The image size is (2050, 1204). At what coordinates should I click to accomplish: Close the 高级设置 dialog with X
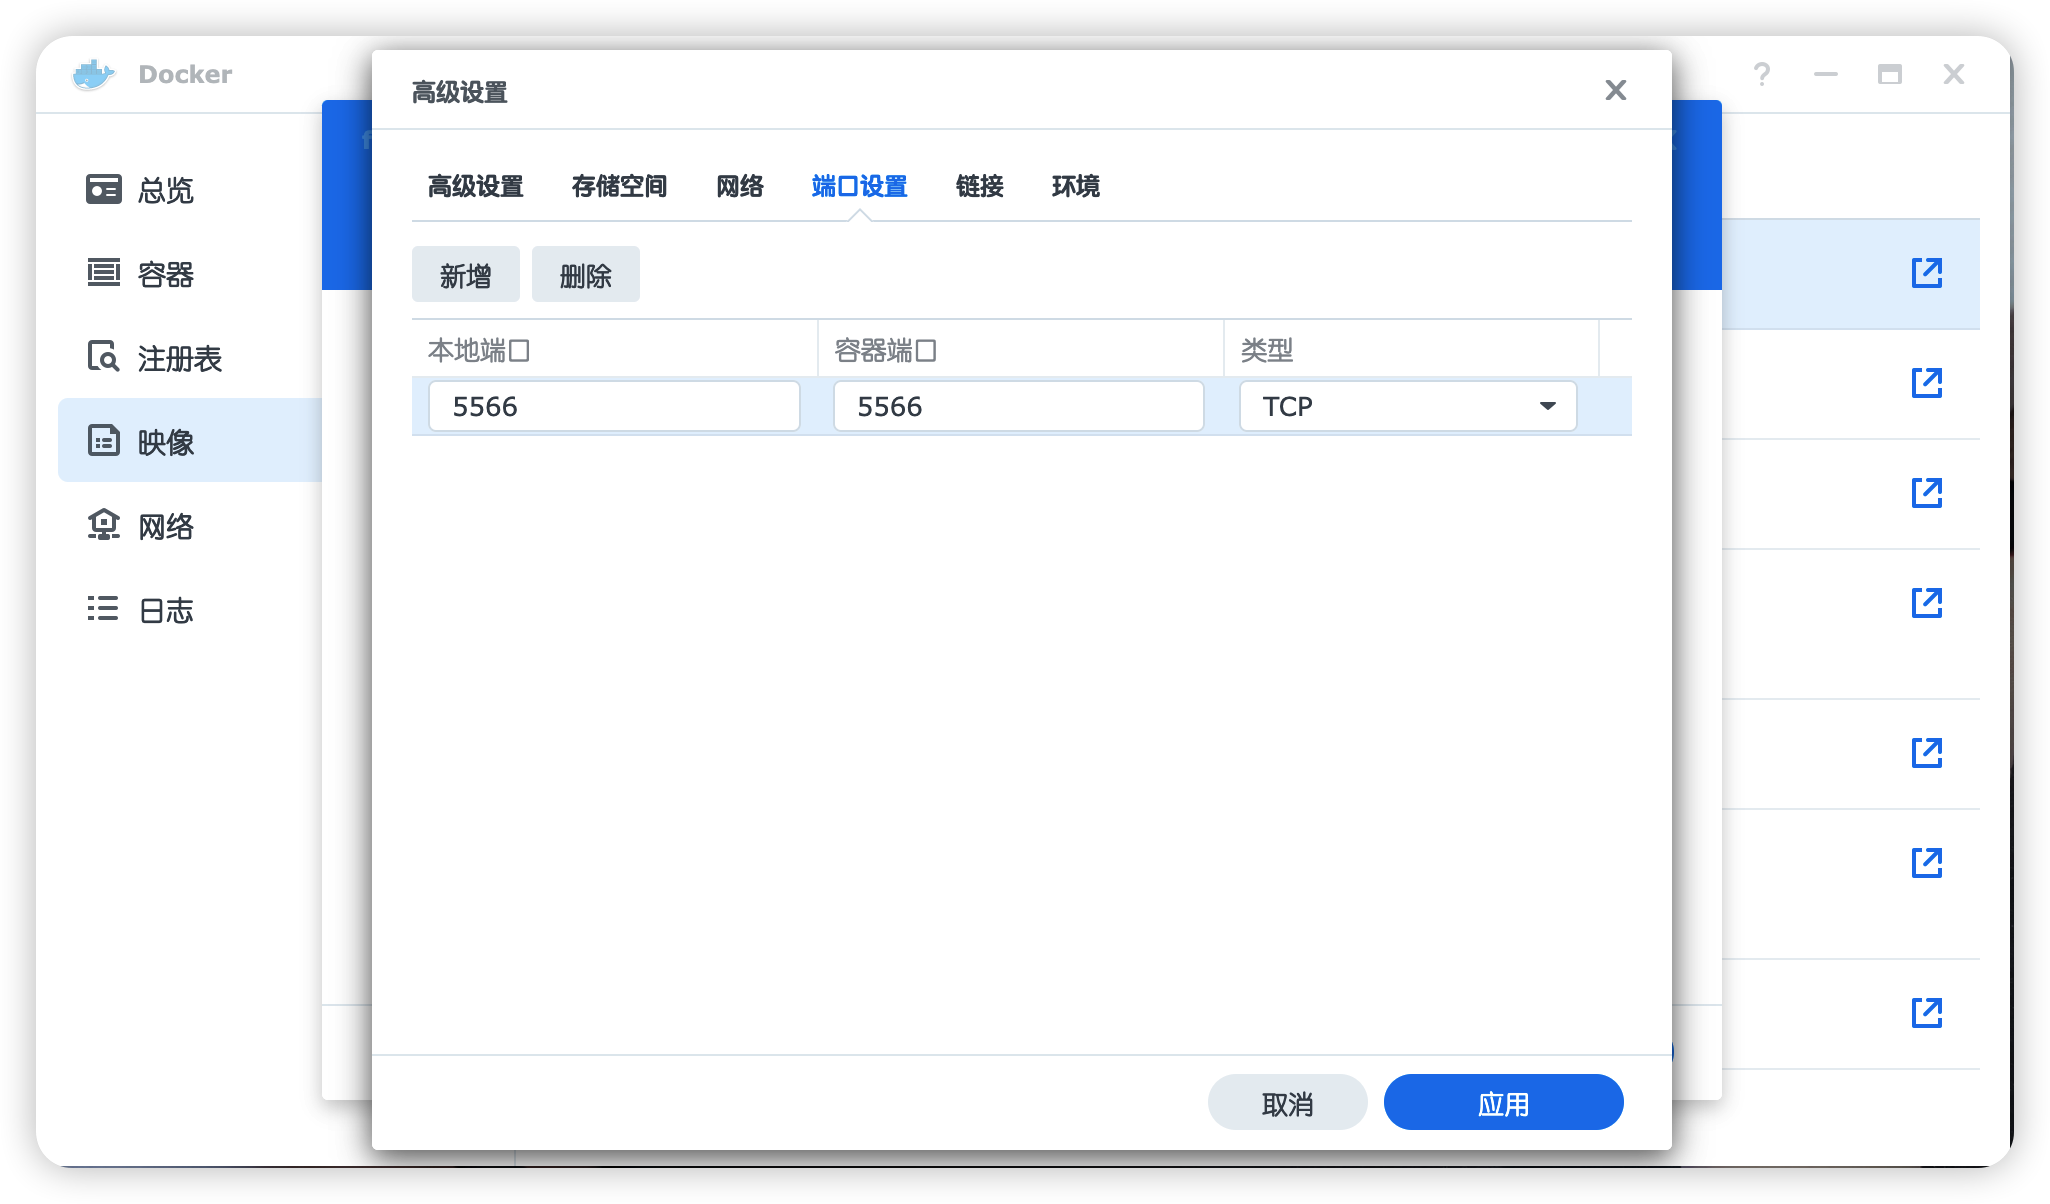pyautogui.click(x=1615, y=90)
